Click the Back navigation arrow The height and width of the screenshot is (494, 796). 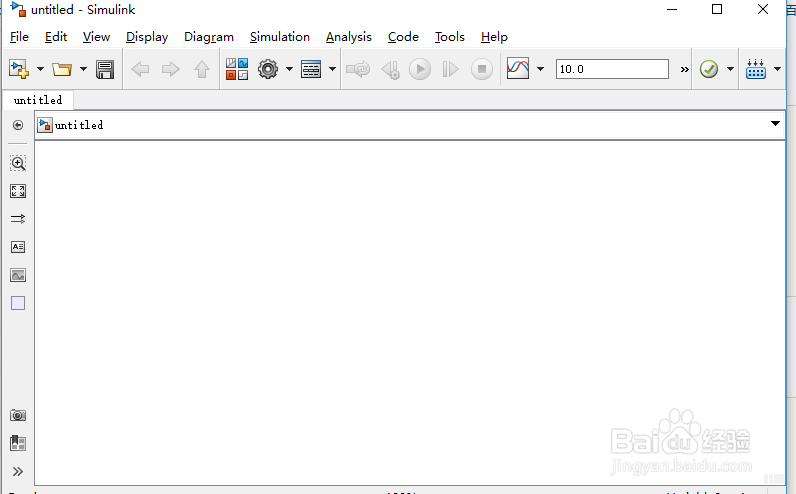[x=140, y=69]
